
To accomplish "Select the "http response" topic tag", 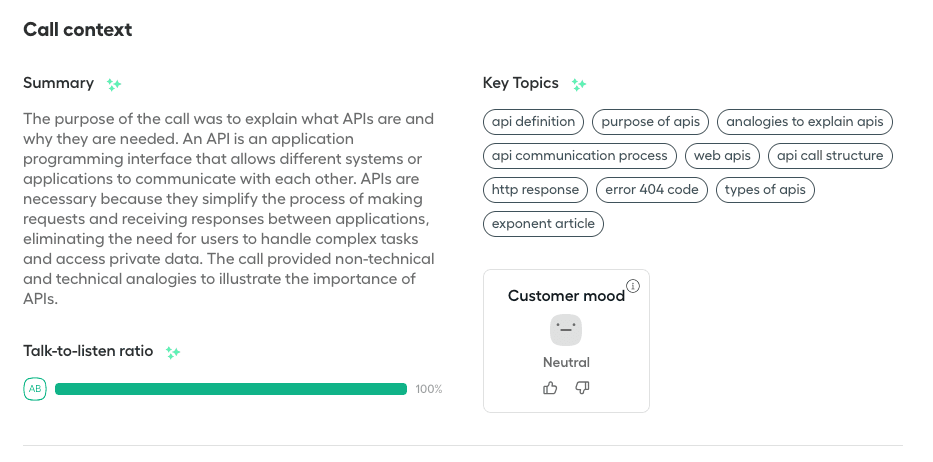I will (x=535, y=189).
